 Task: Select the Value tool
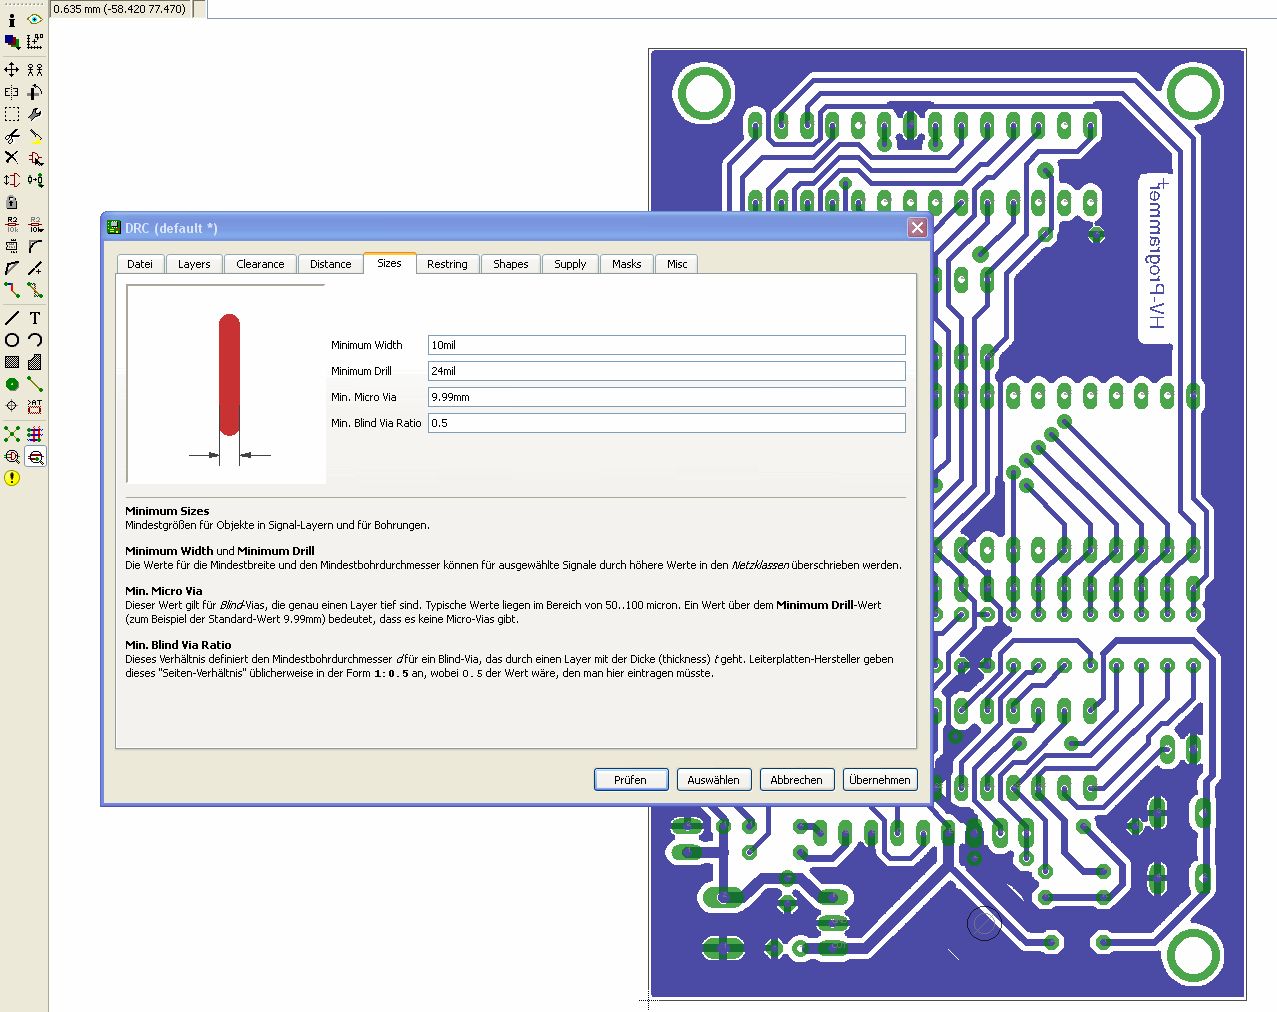35,224
